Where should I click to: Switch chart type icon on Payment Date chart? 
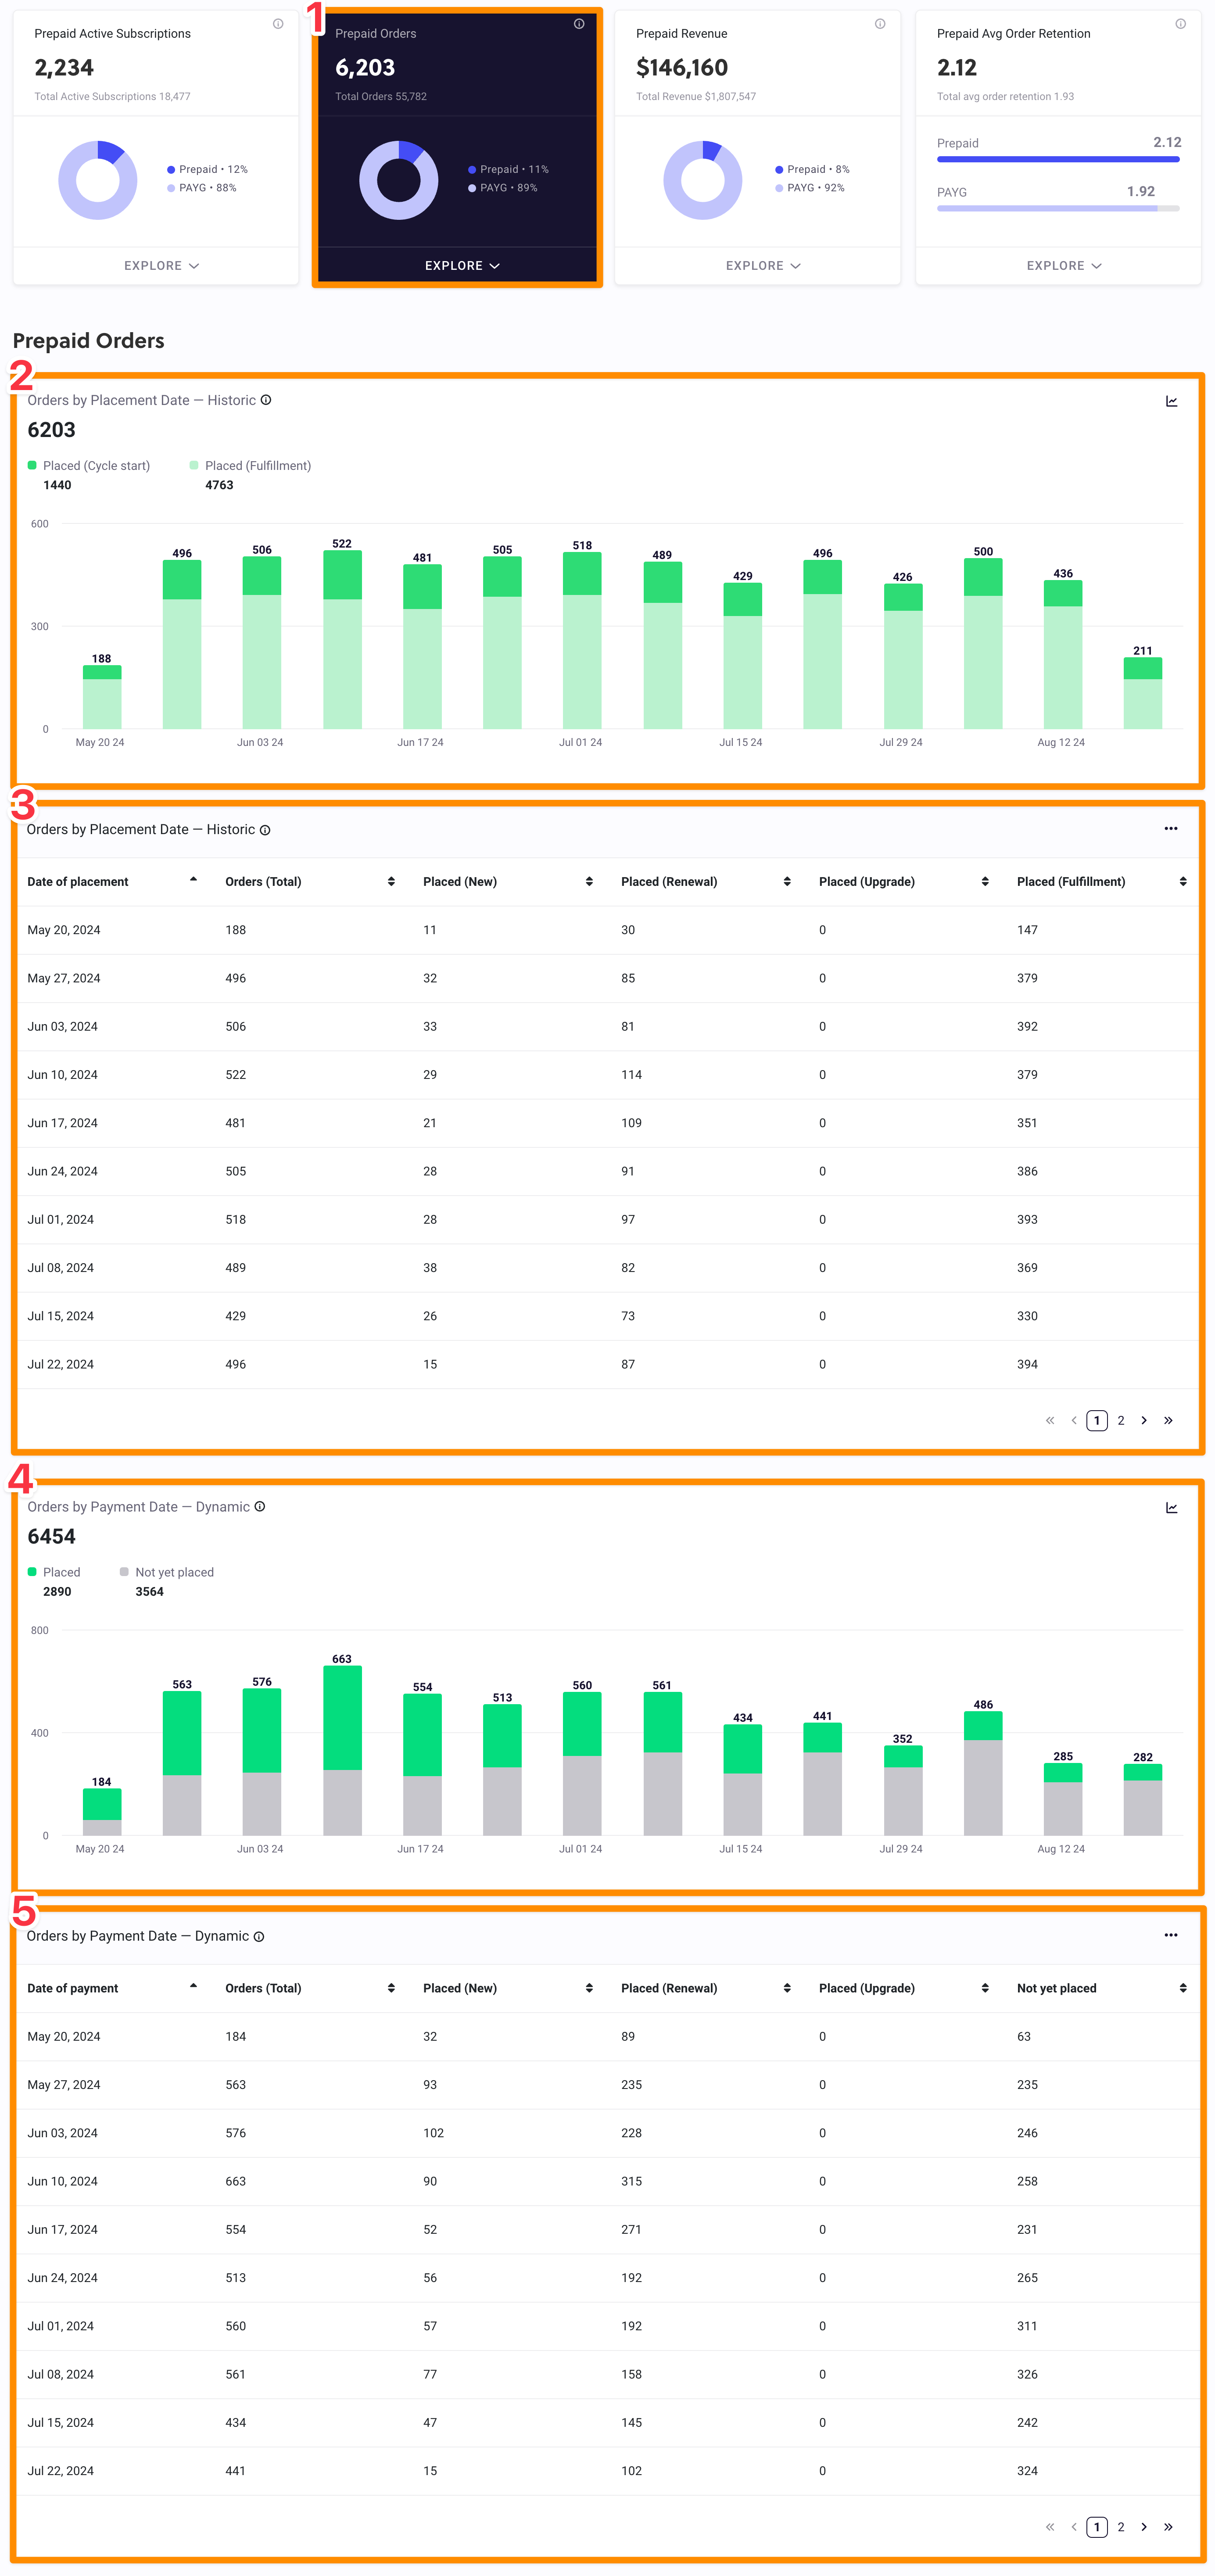[x=1171, y=1508]
